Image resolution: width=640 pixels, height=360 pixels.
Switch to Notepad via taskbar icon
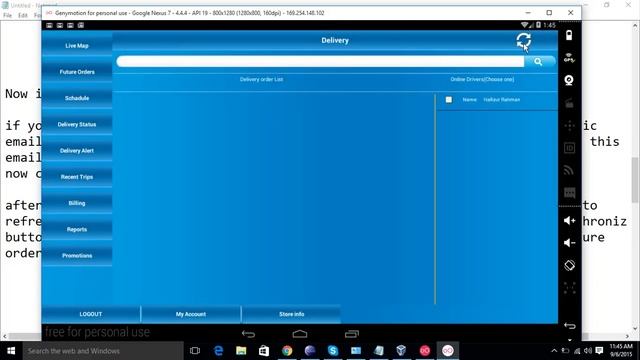click(379, 351)
